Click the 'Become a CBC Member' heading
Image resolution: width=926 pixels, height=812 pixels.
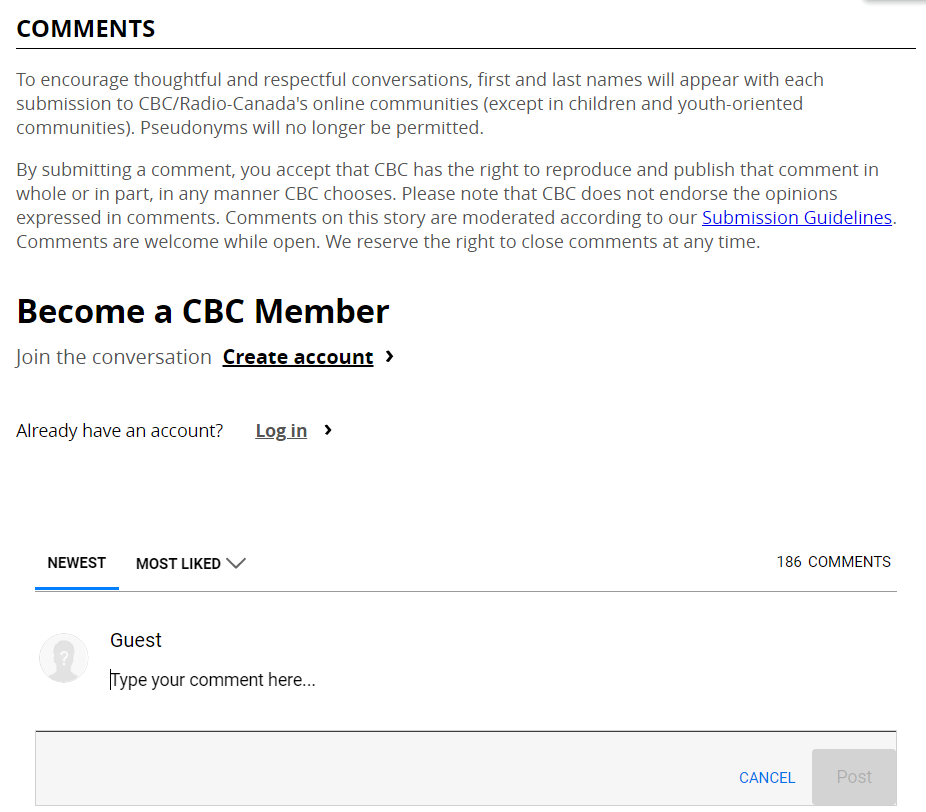point(203,311)
